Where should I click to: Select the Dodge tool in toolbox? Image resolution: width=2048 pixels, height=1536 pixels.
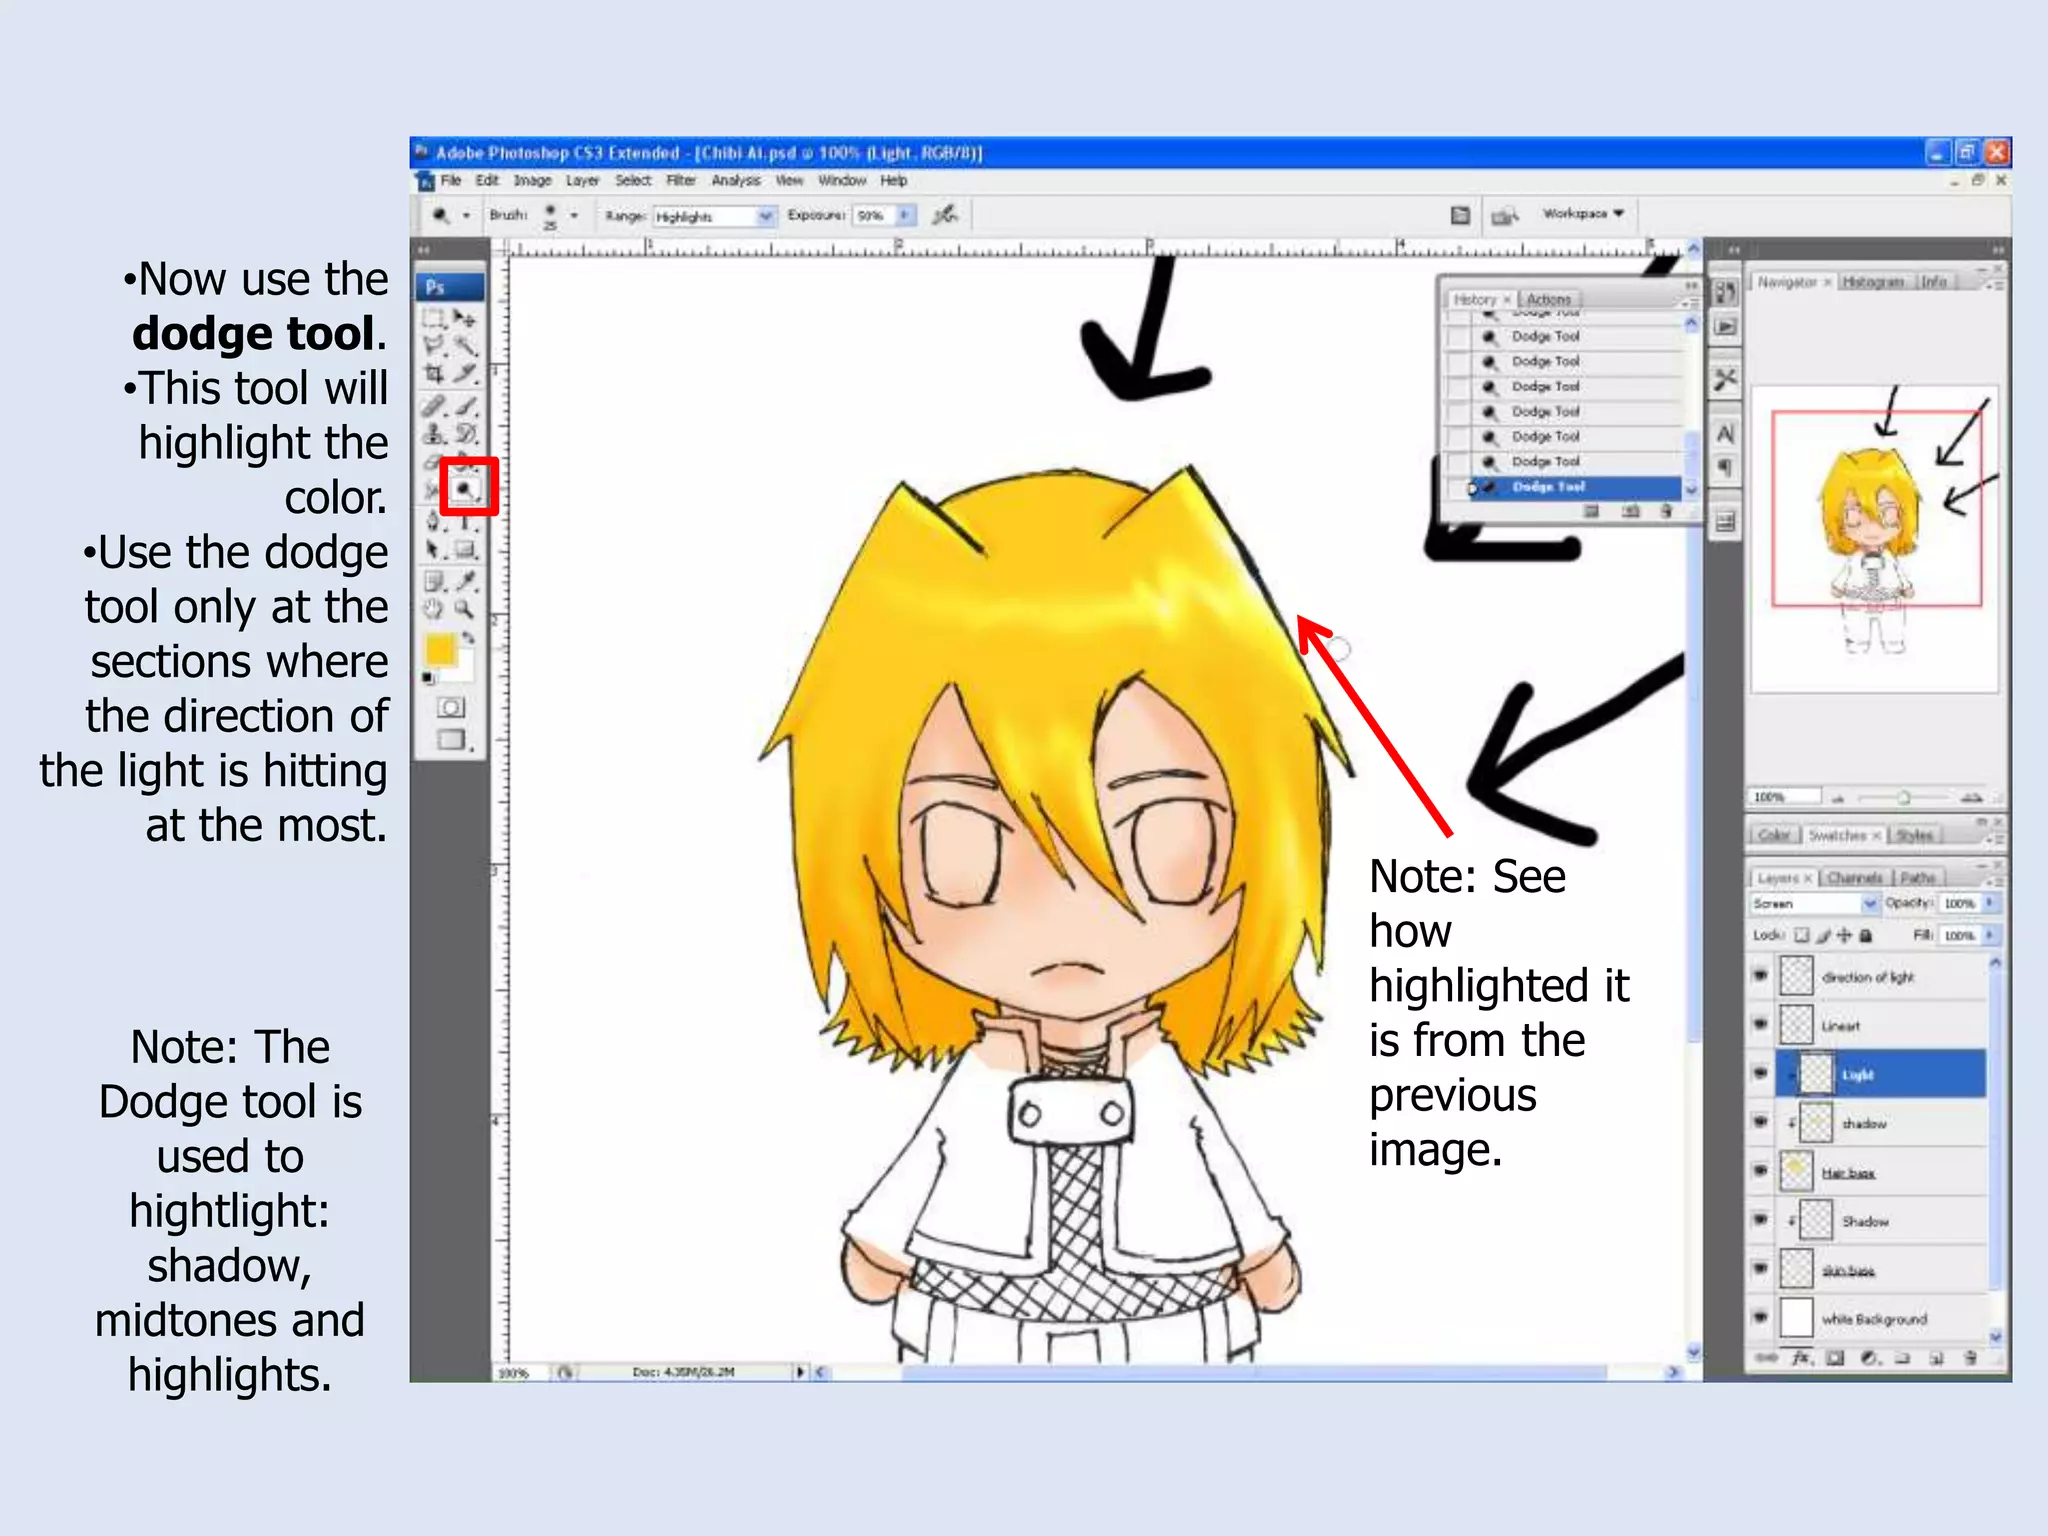coord(465,489)
